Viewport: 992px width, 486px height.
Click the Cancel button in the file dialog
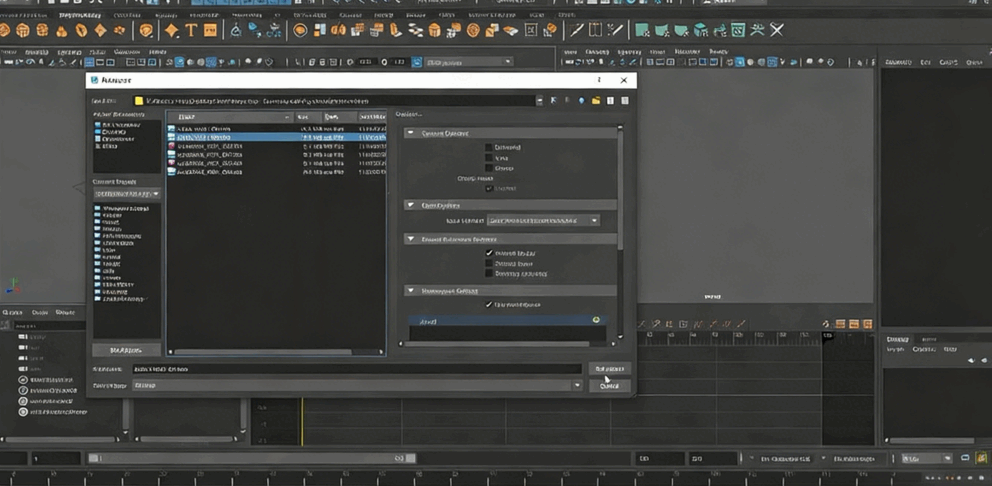(610, 386)
